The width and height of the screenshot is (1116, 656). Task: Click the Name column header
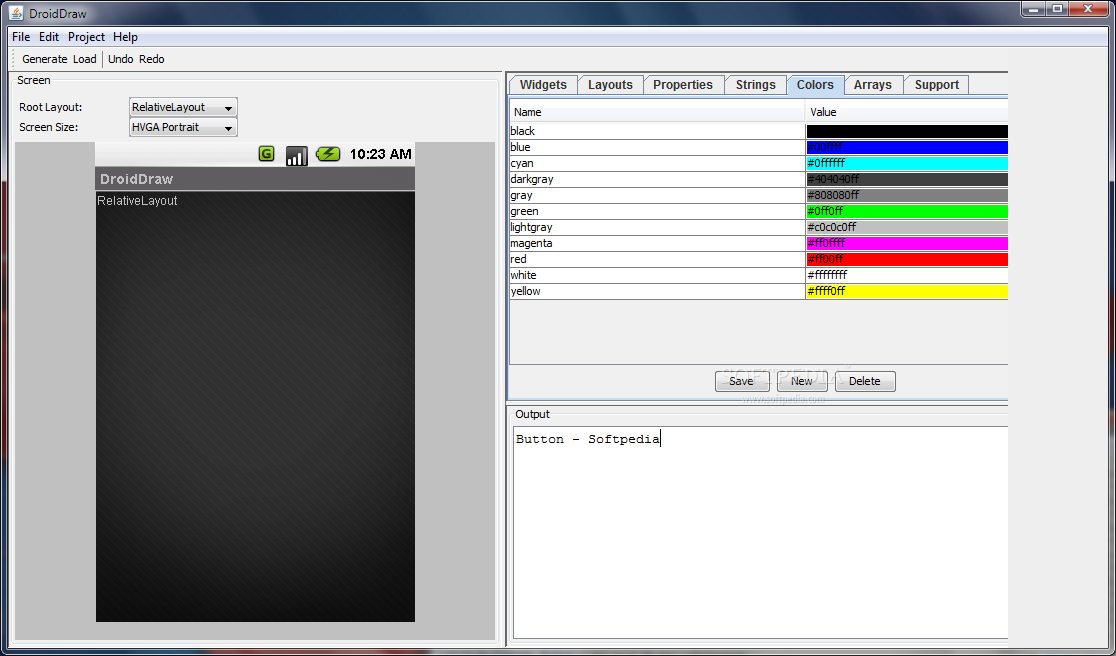[x=657, y=112]
